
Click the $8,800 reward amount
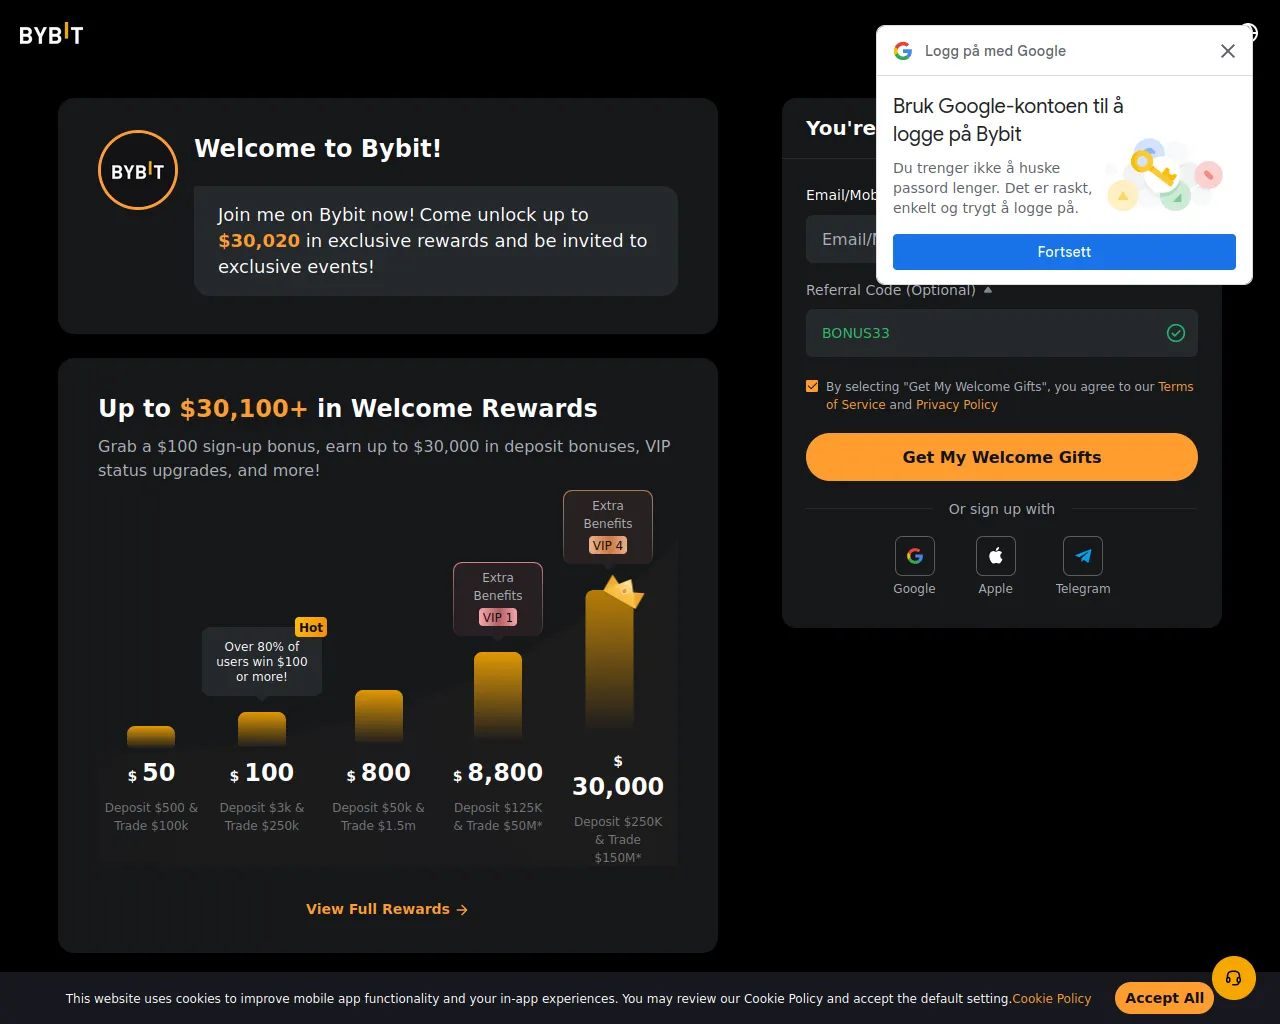click(x=498, y=773)
